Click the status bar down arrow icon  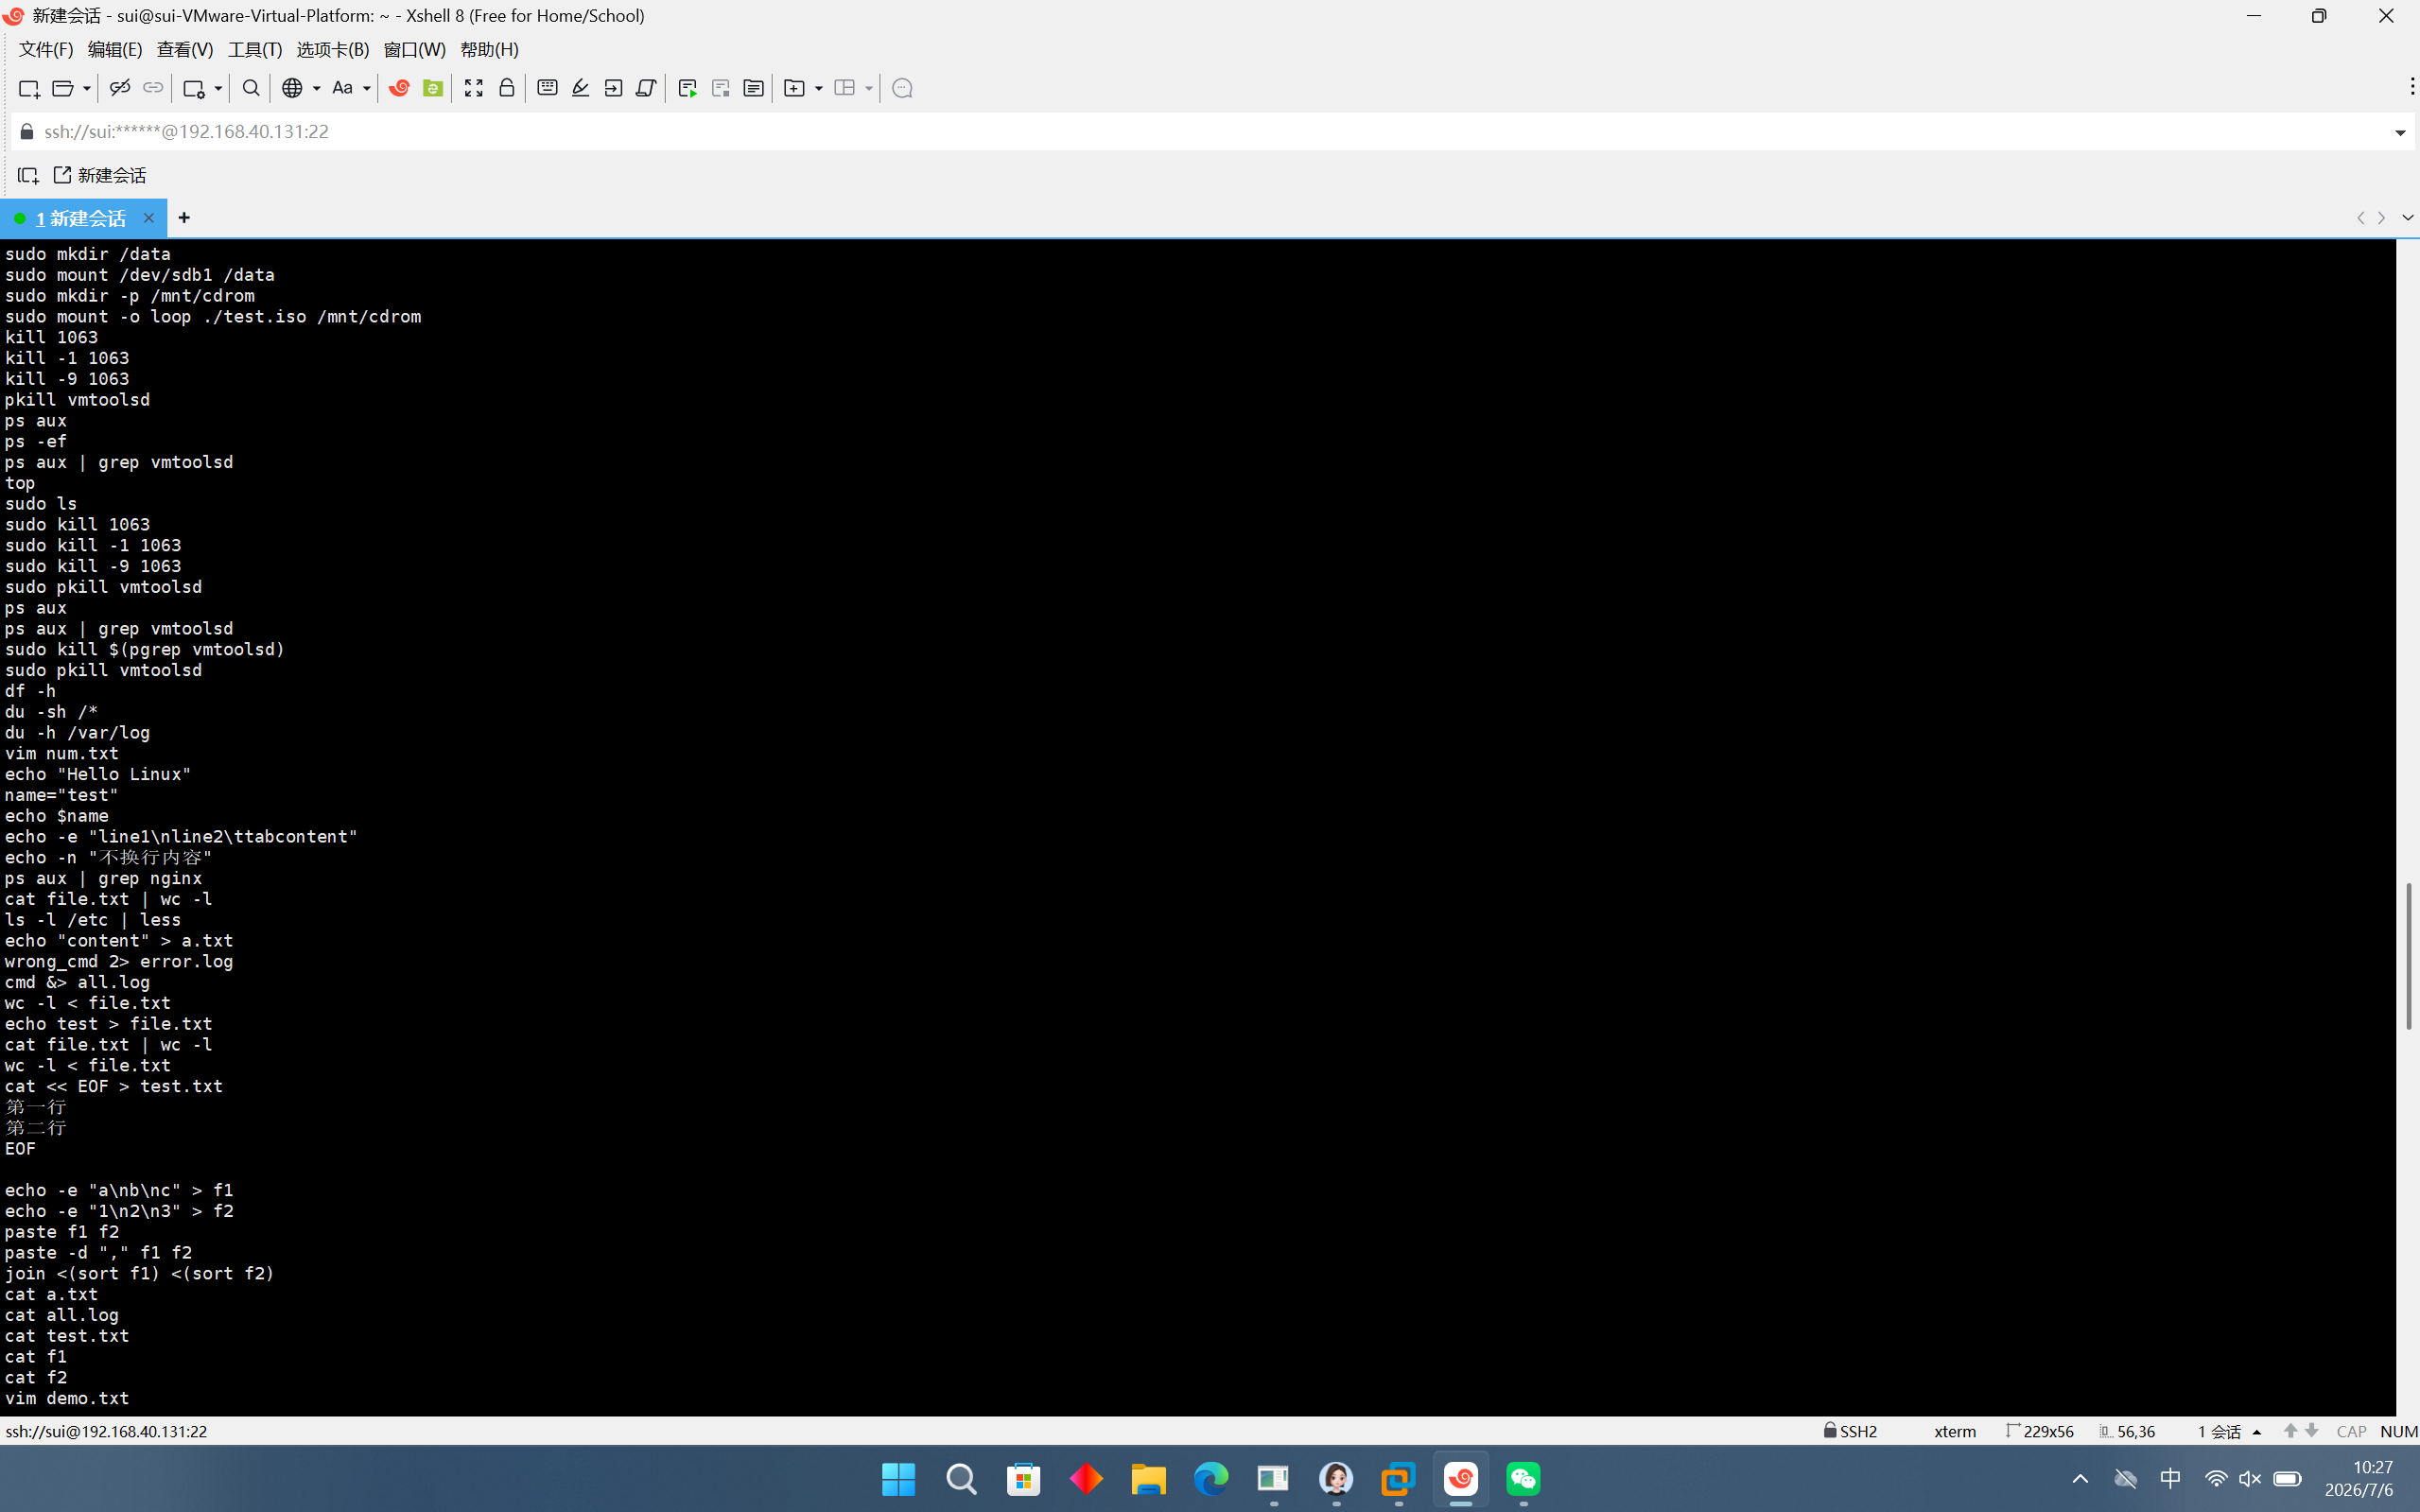(x=2312, y=1431)
